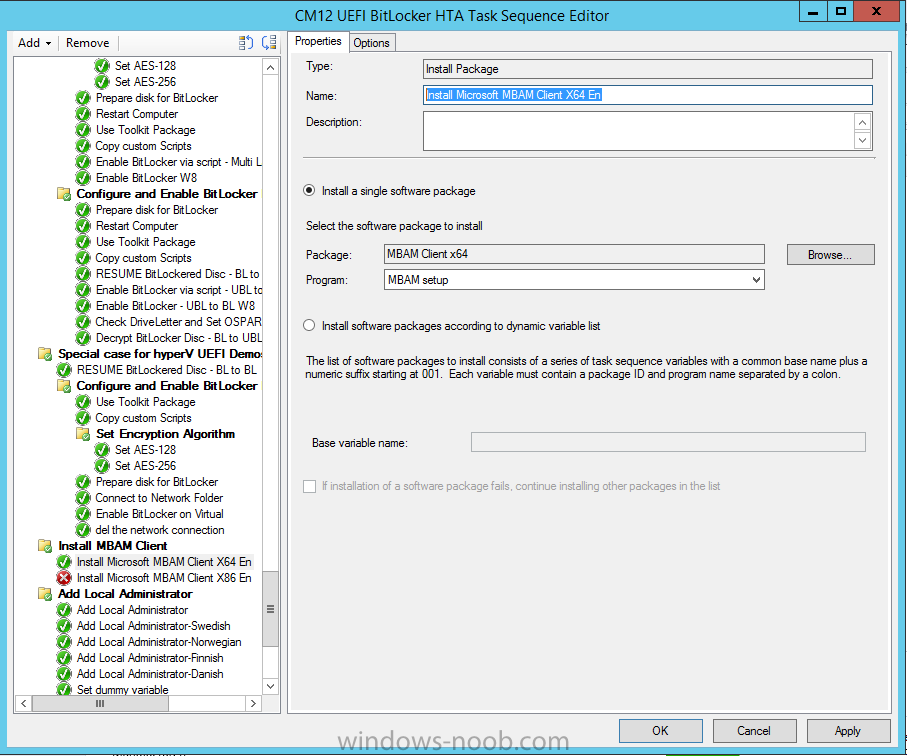Click the Browse... button
The height and width of the screenshot is (756, 907).
pos(830,255)
